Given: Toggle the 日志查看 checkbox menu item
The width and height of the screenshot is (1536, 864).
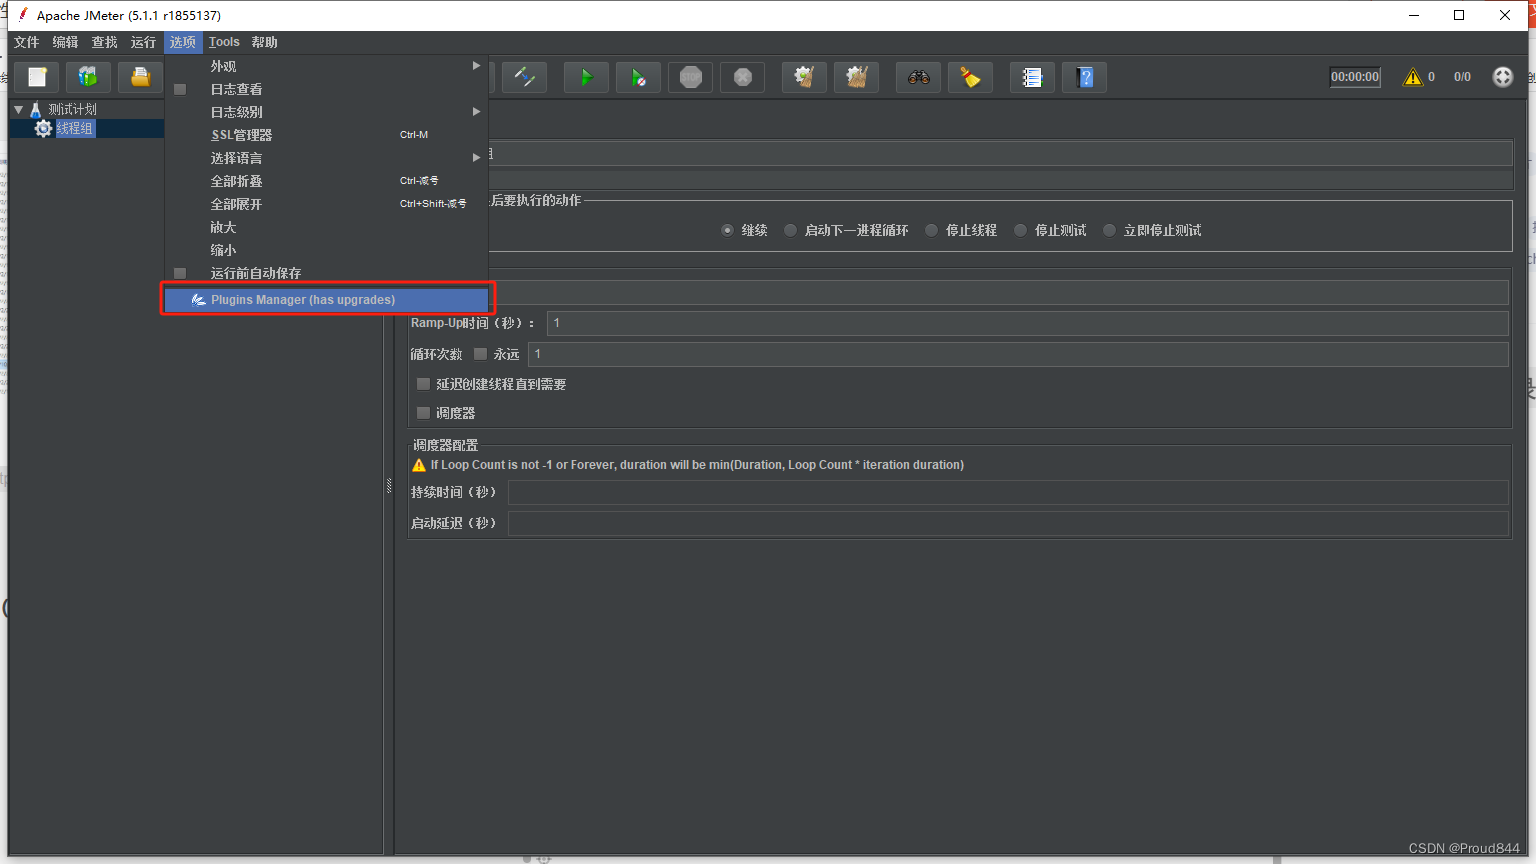Looking at the screenshot, I should [x=180, y=89].
